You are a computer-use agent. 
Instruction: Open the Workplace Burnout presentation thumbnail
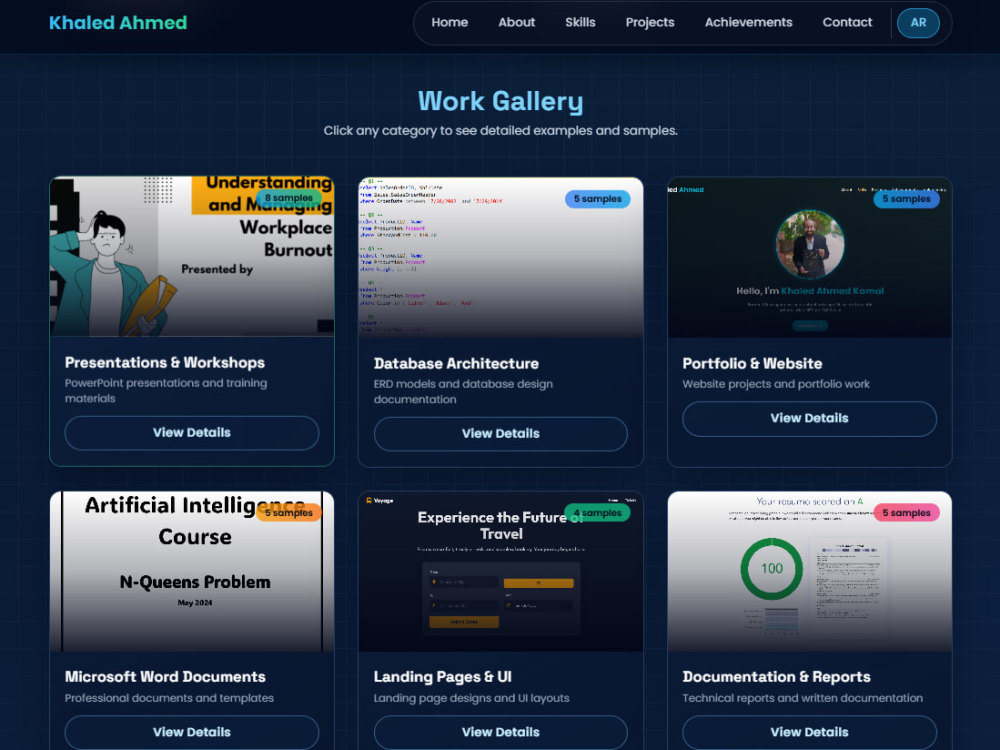pyautogui.click(x=191, y=256)
